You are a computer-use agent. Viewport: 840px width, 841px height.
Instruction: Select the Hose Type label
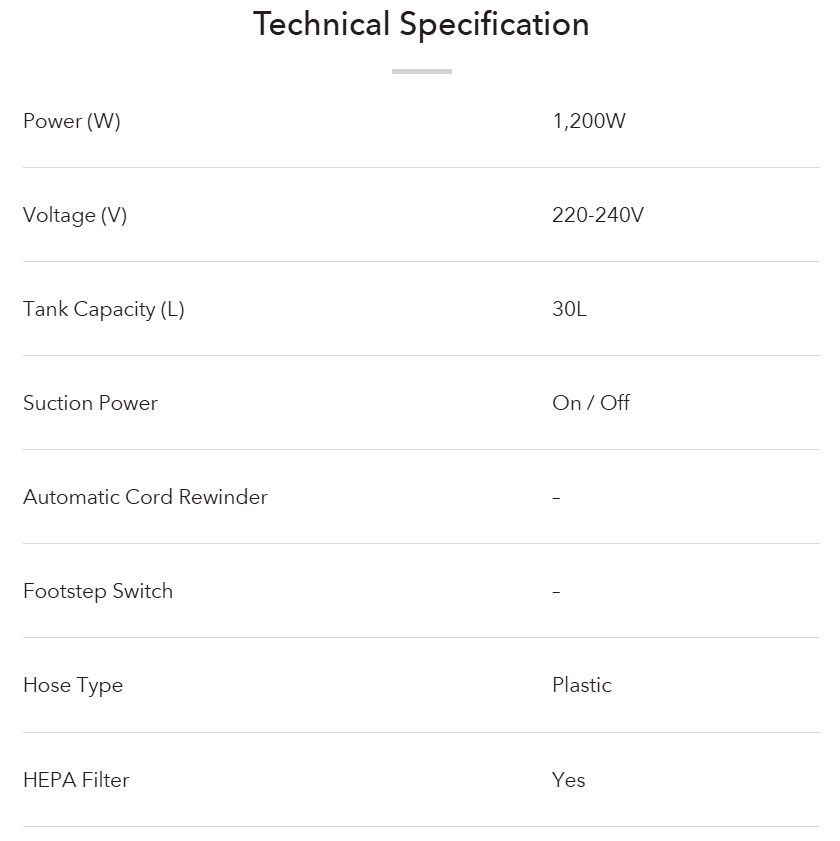tap(73, 685)
